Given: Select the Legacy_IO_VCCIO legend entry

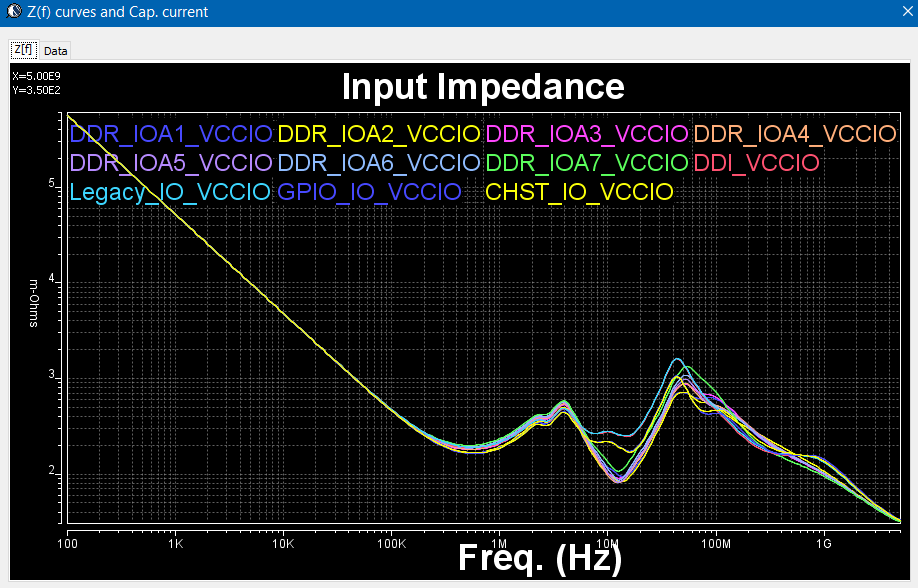Looking at the screenshot, I should coord(172,191).
